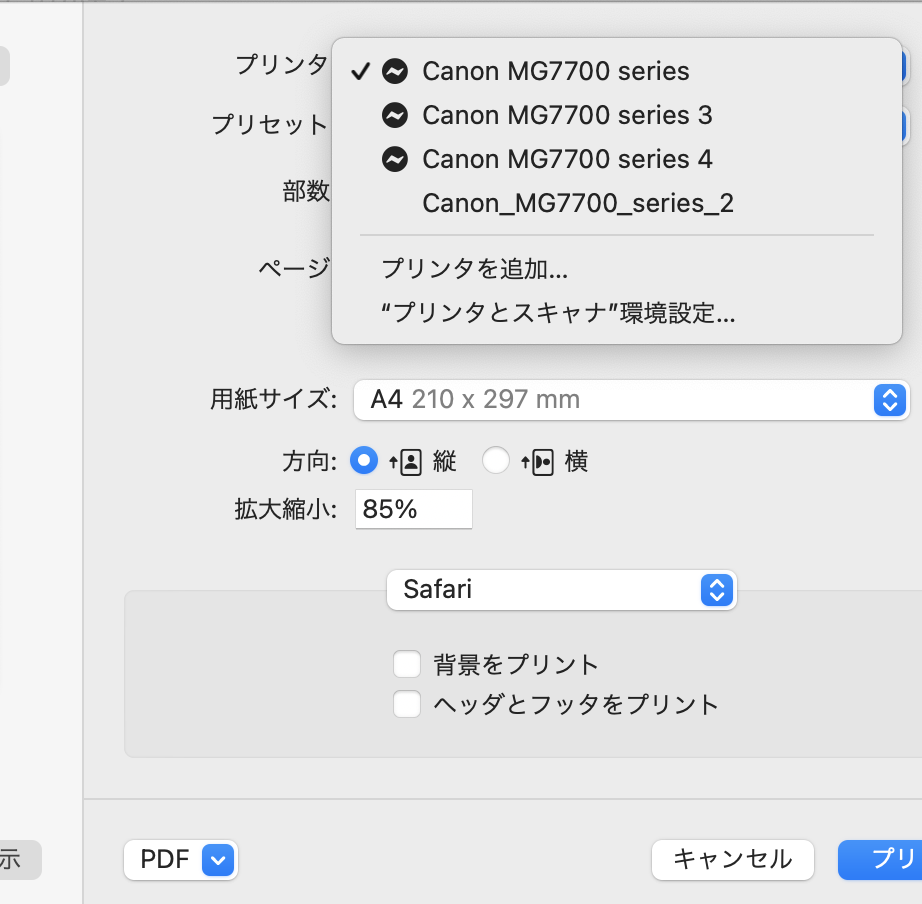Click printer icon beside Canon MG7700 series 4

395,159
